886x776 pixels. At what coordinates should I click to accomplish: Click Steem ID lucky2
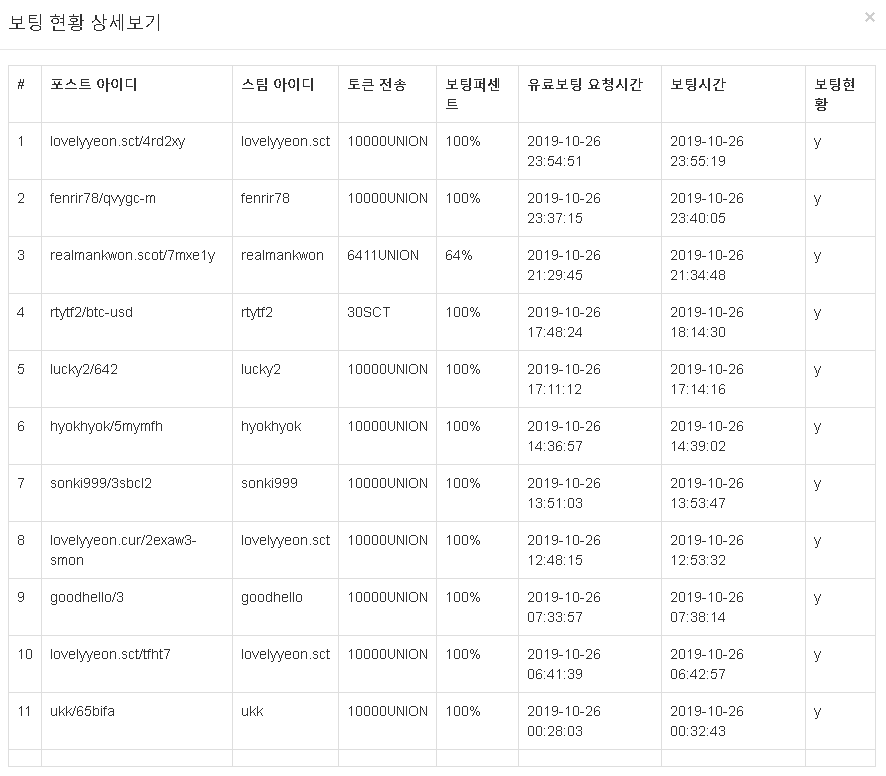(261, 370)
